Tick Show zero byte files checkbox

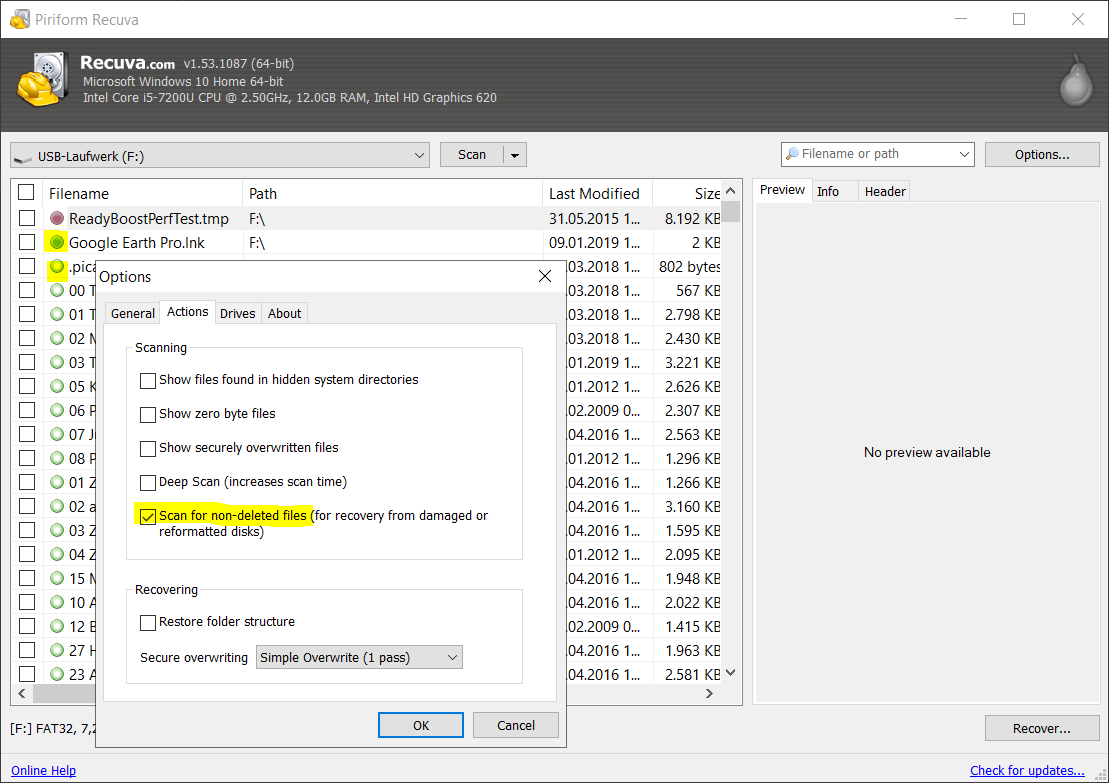148,414
